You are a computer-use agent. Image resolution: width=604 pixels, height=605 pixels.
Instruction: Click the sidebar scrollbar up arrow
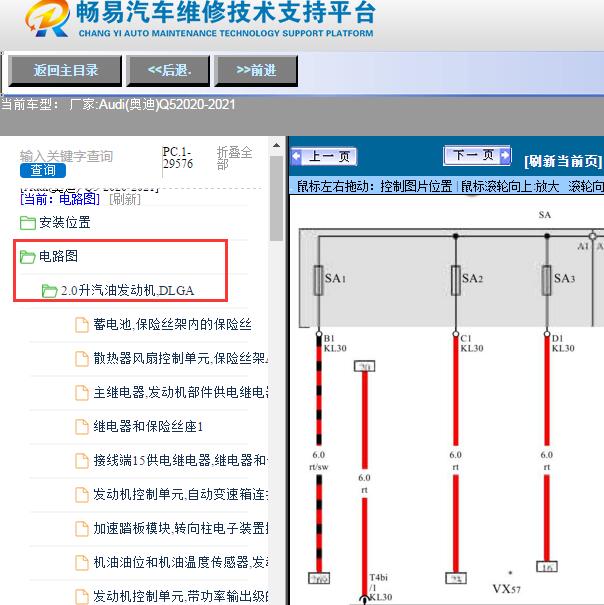pos(276,145)
